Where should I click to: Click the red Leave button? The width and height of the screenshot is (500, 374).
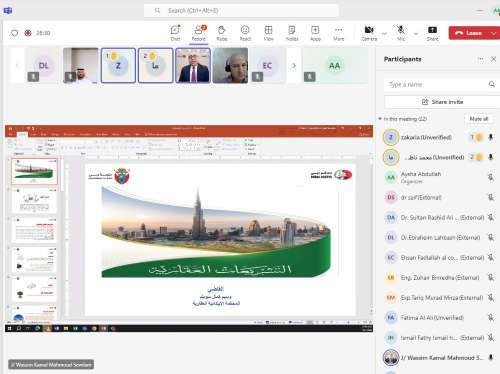tap(468, 33)
